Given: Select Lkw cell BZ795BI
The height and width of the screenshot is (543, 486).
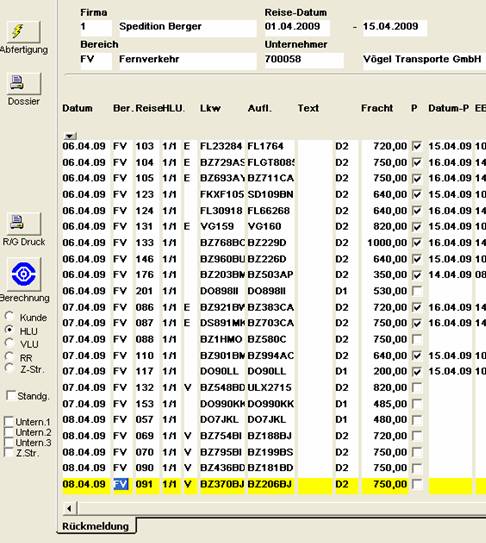Looking at the screenshot, I should pyautogui.click(x=222, y=453).
